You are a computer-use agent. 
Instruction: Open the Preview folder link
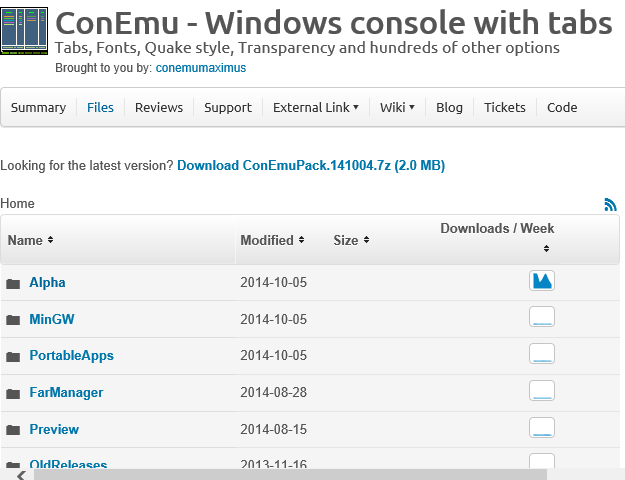pyautogui.click(x=54, y=429)
